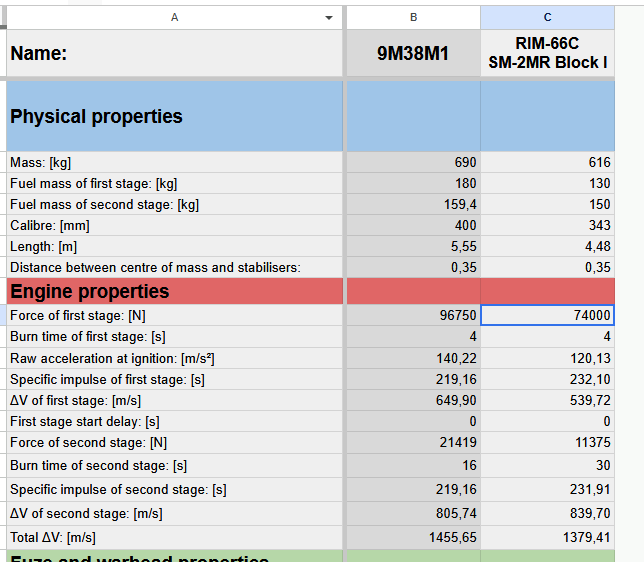Select start delay 0 in column C
The image size is (644, 562).
point(547,421)
